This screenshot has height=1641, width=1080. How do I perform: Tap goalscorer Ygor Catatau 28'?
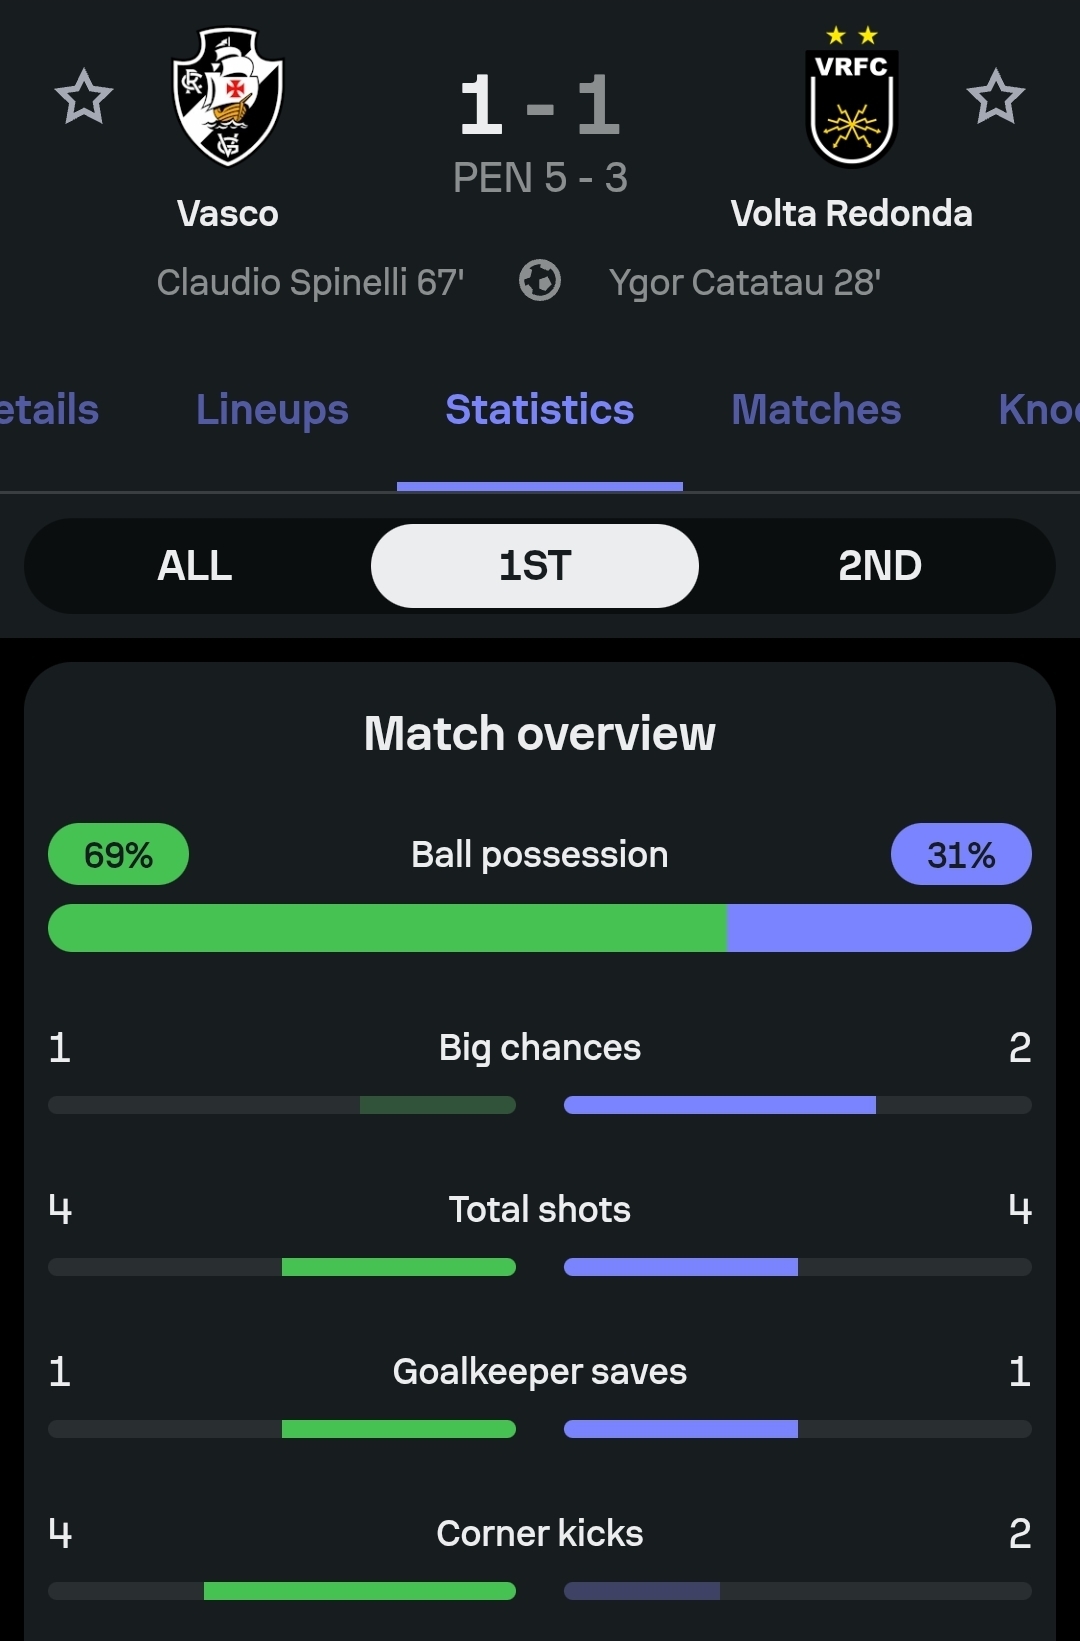point(745,283)
